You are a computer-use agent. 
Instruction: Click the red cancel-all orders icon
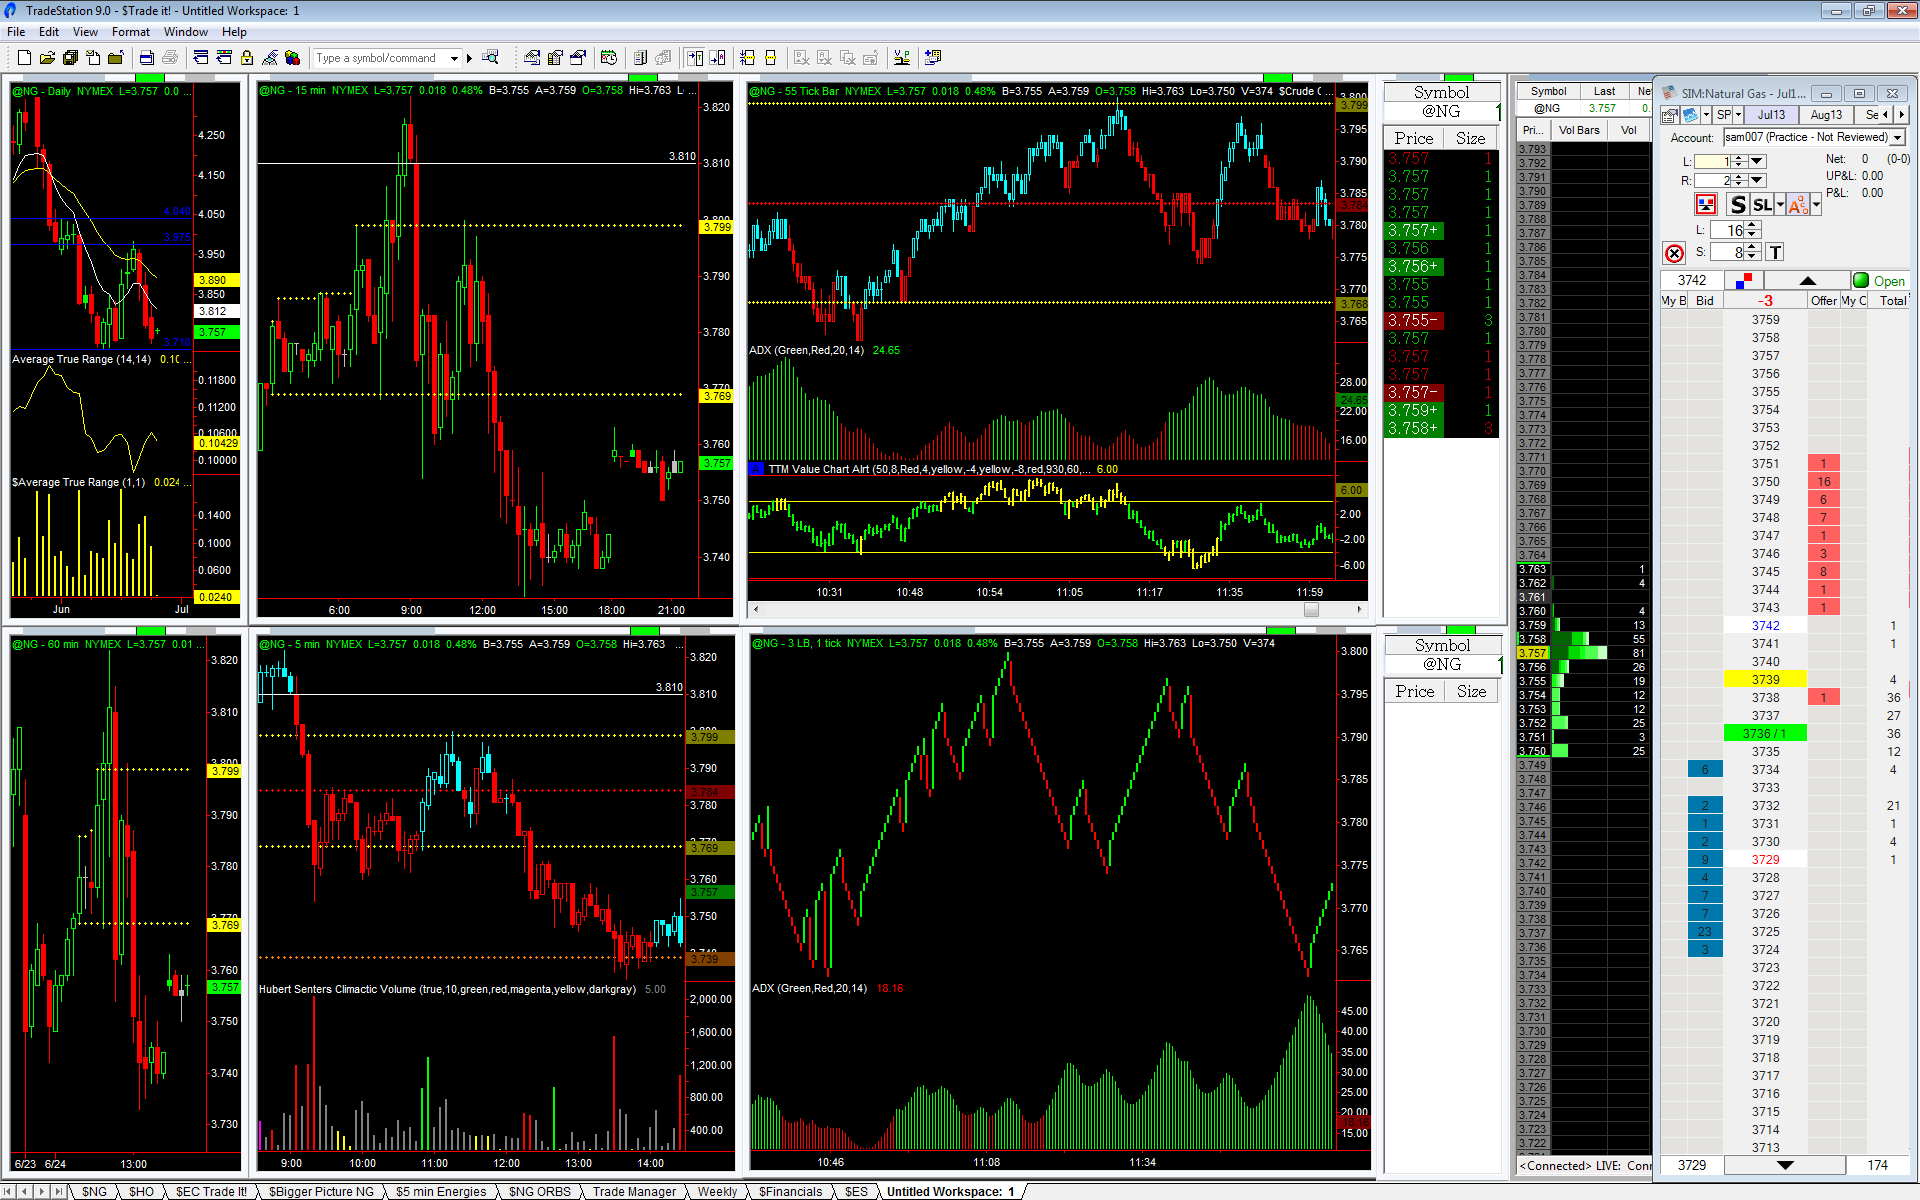click(x=1674, y=253)
